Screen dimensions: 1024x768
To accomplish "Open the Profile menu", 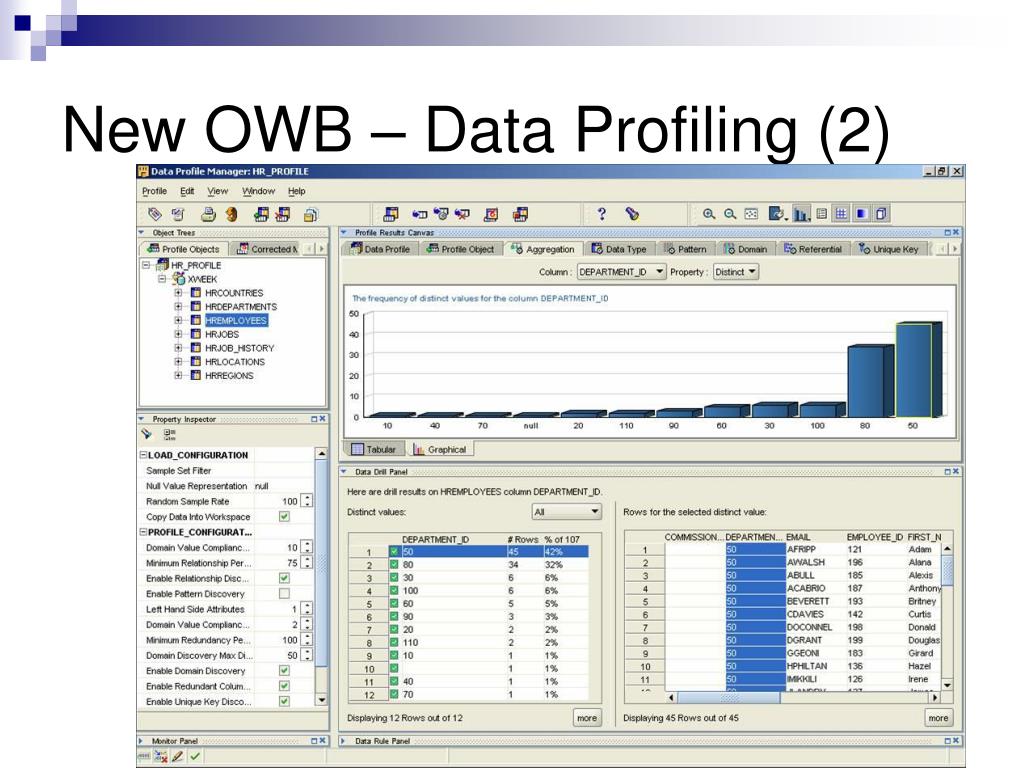I will 154,191.
